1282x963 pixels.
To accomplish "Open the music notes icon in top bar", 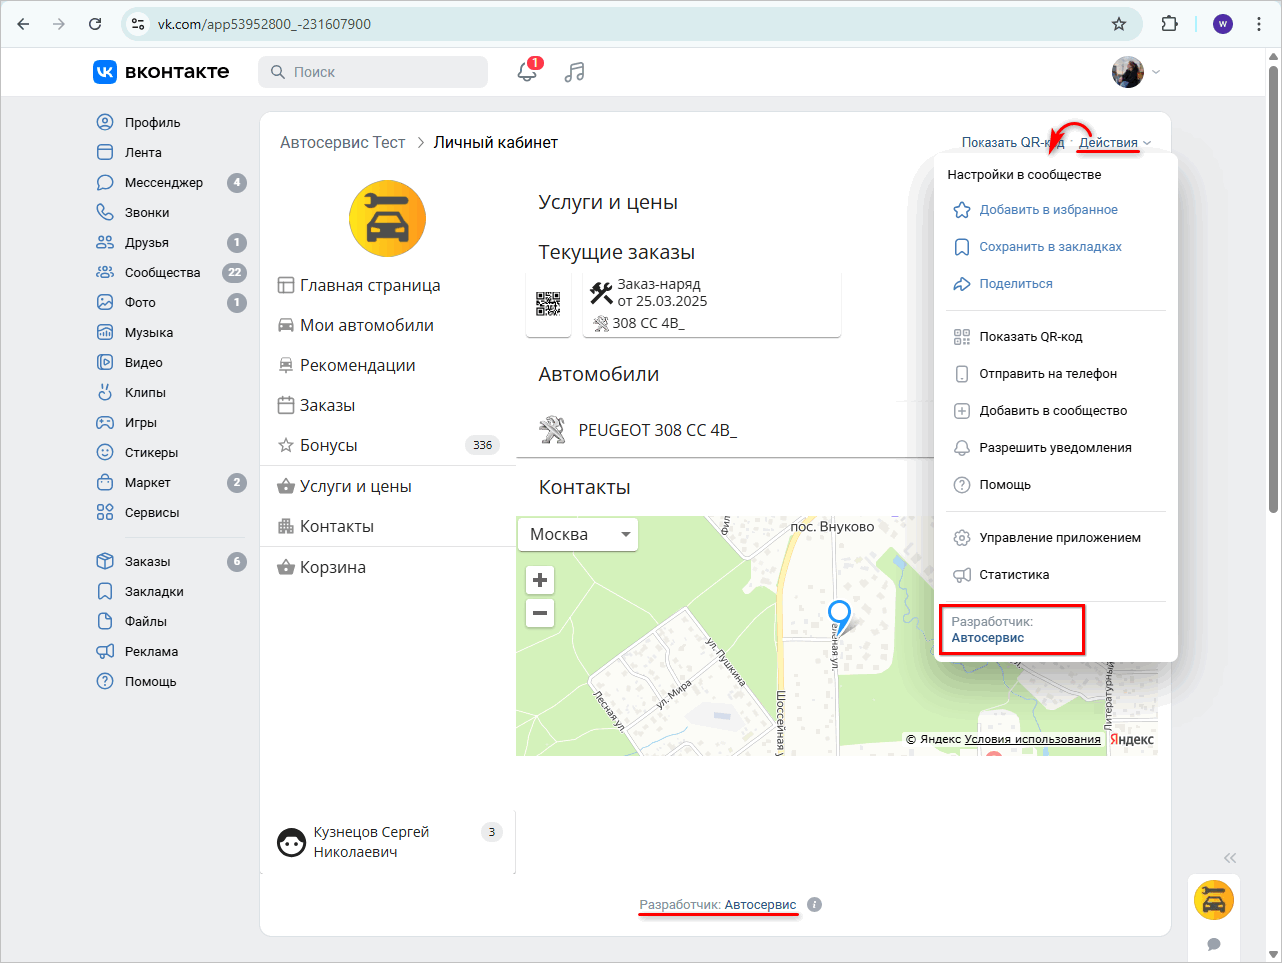I will click(x=575, y=71).
